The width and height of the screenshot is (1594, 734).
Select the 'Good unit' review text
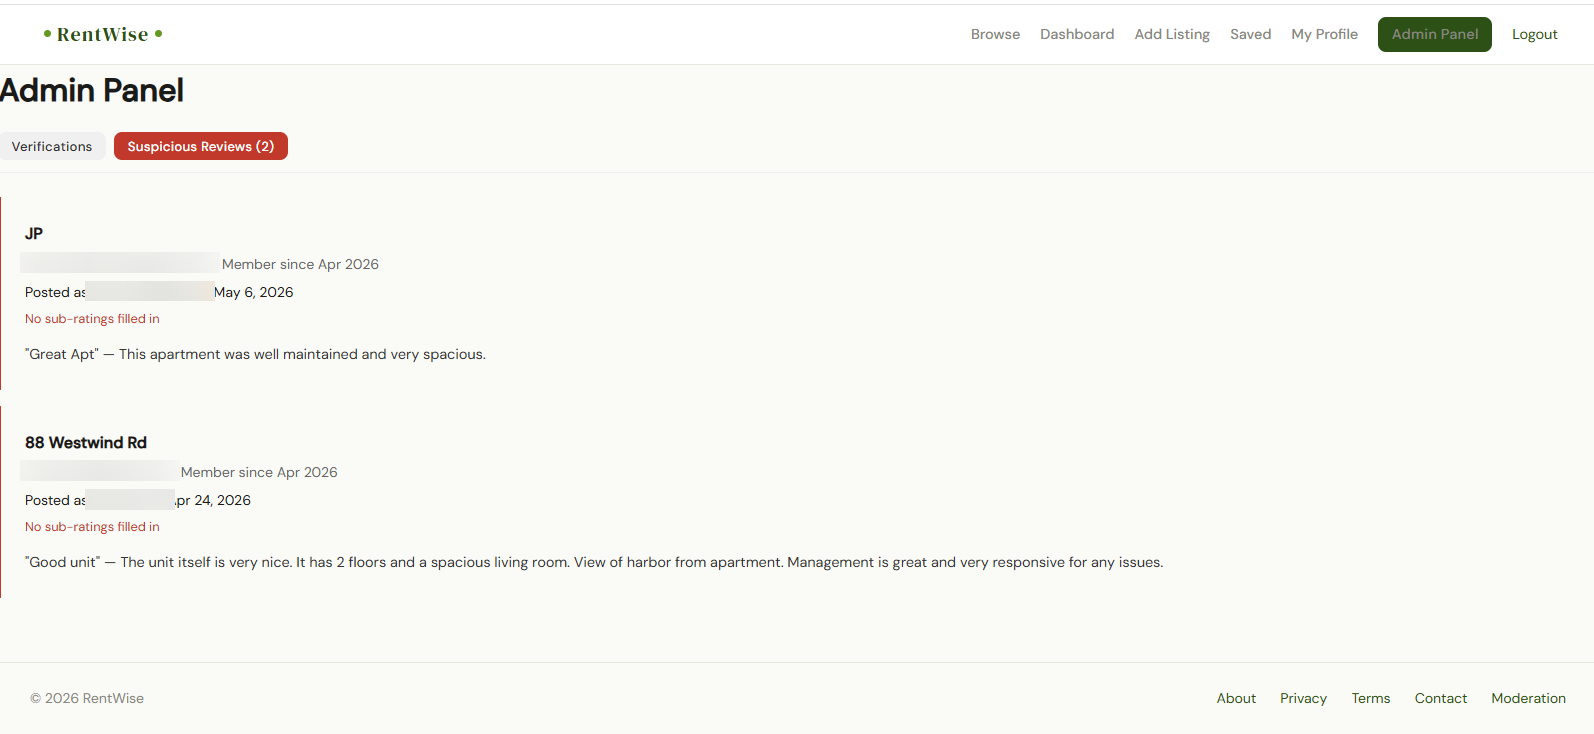[594, 562]
